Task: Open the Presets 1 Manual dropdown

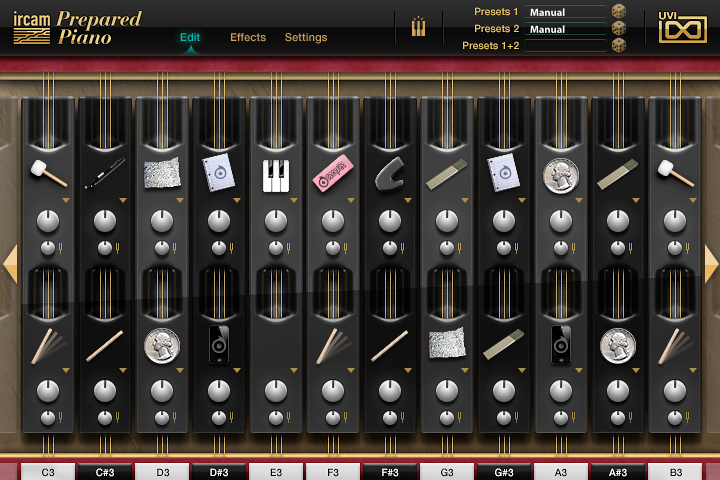Action: coord(565,12)
